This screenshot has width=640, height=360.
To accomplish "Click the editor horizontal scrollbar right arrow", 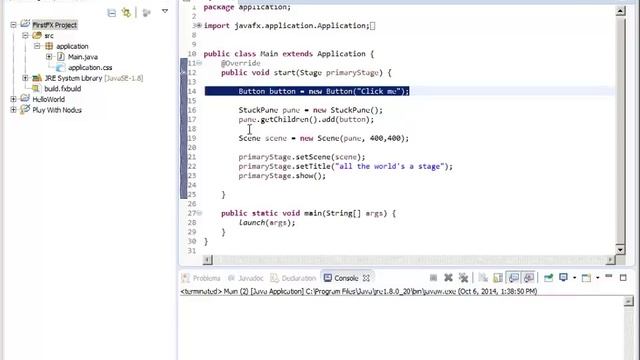I will [x=611, y=260].
